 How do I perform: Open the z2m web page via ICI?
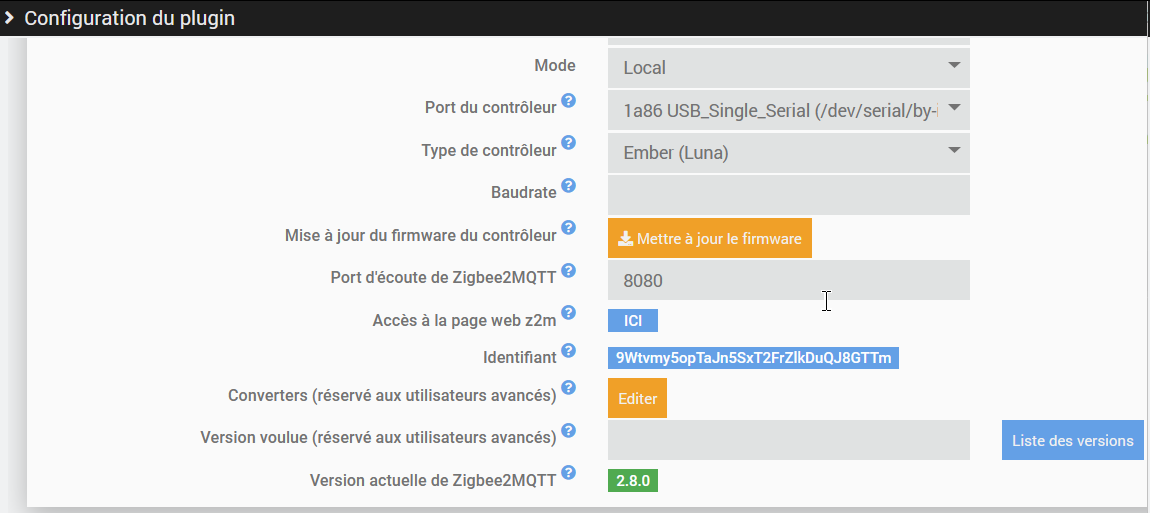tap(632, 321)
